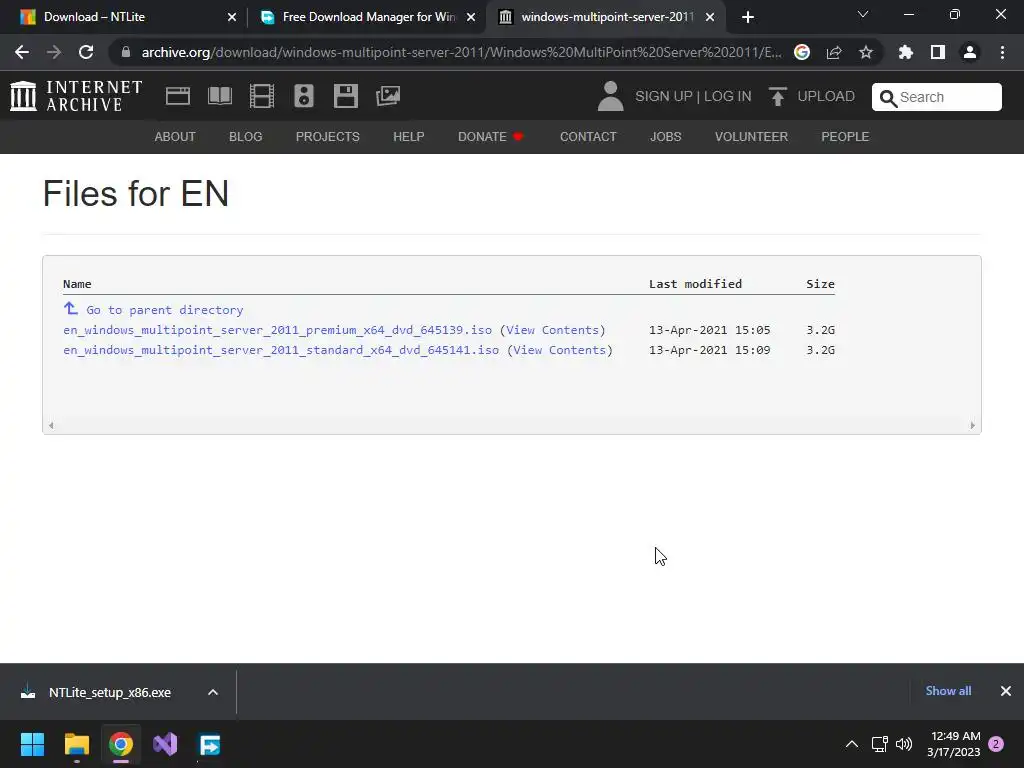Click SIGN UP link
Viewport: 1024px width, 768px height.
(664, 97)
